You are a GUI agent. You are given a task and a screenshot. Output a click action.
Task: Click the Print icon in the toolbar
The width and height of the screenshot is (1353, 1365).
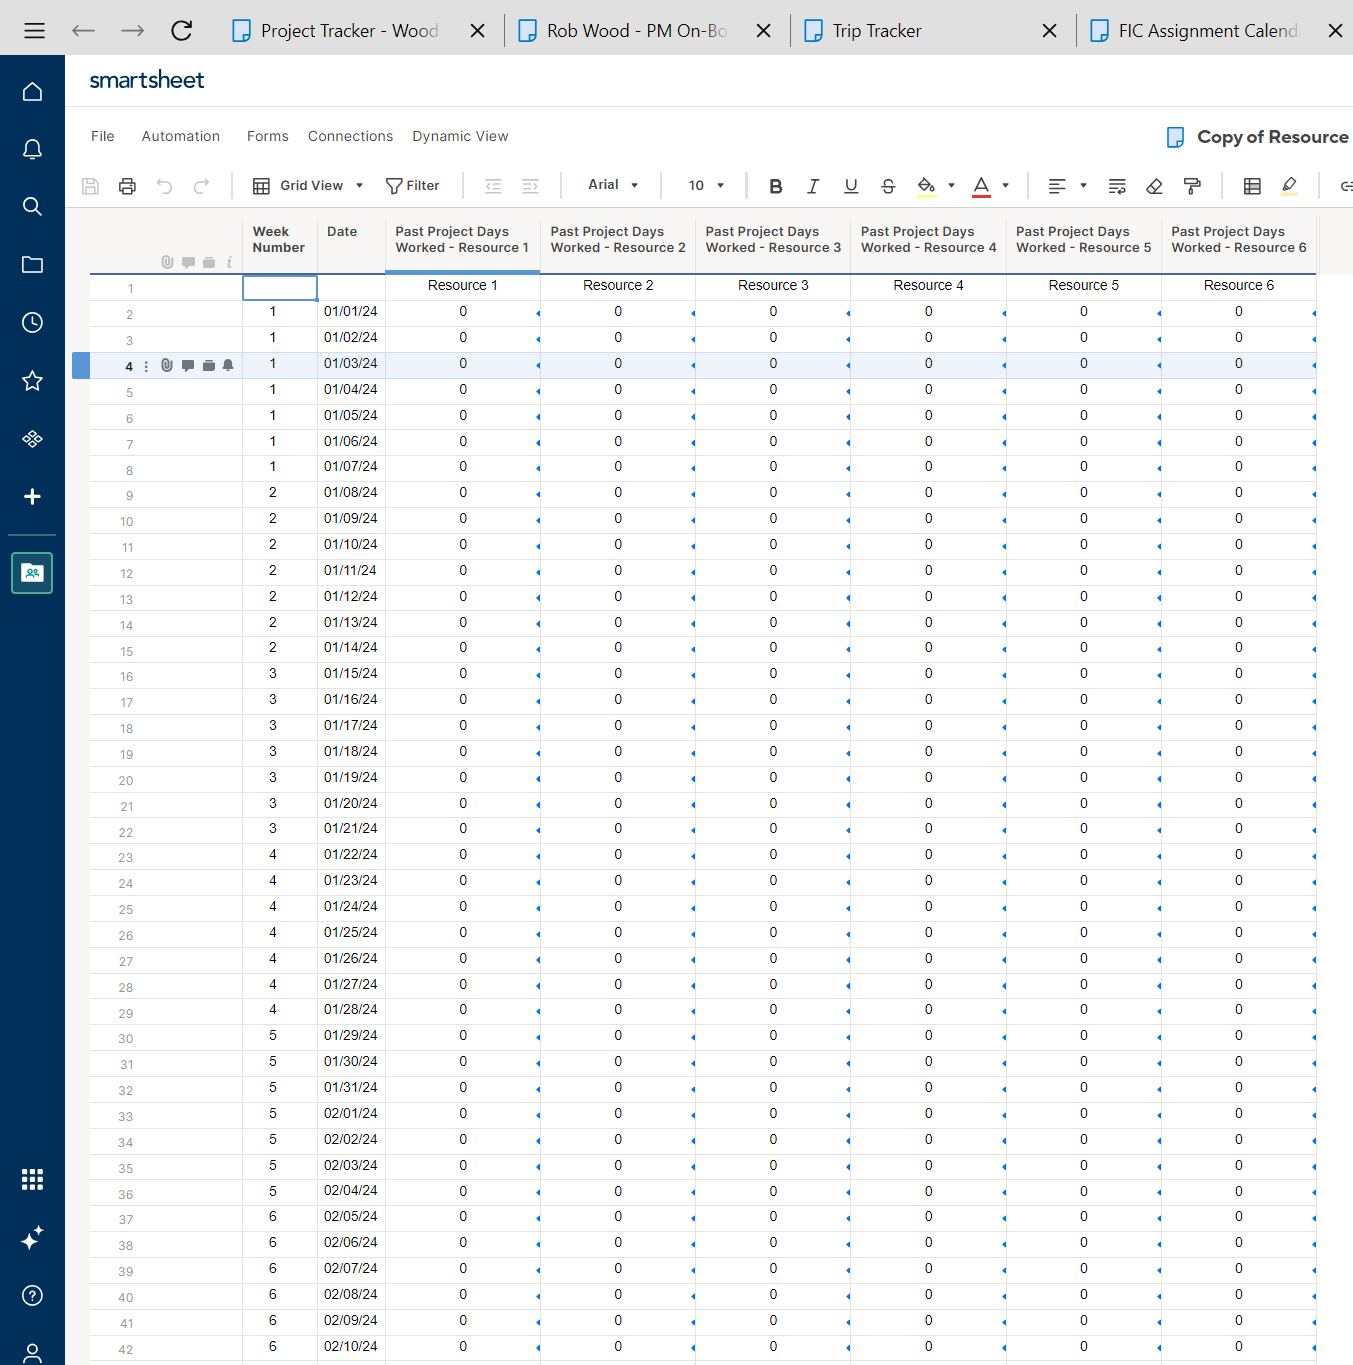pos(127,186)
